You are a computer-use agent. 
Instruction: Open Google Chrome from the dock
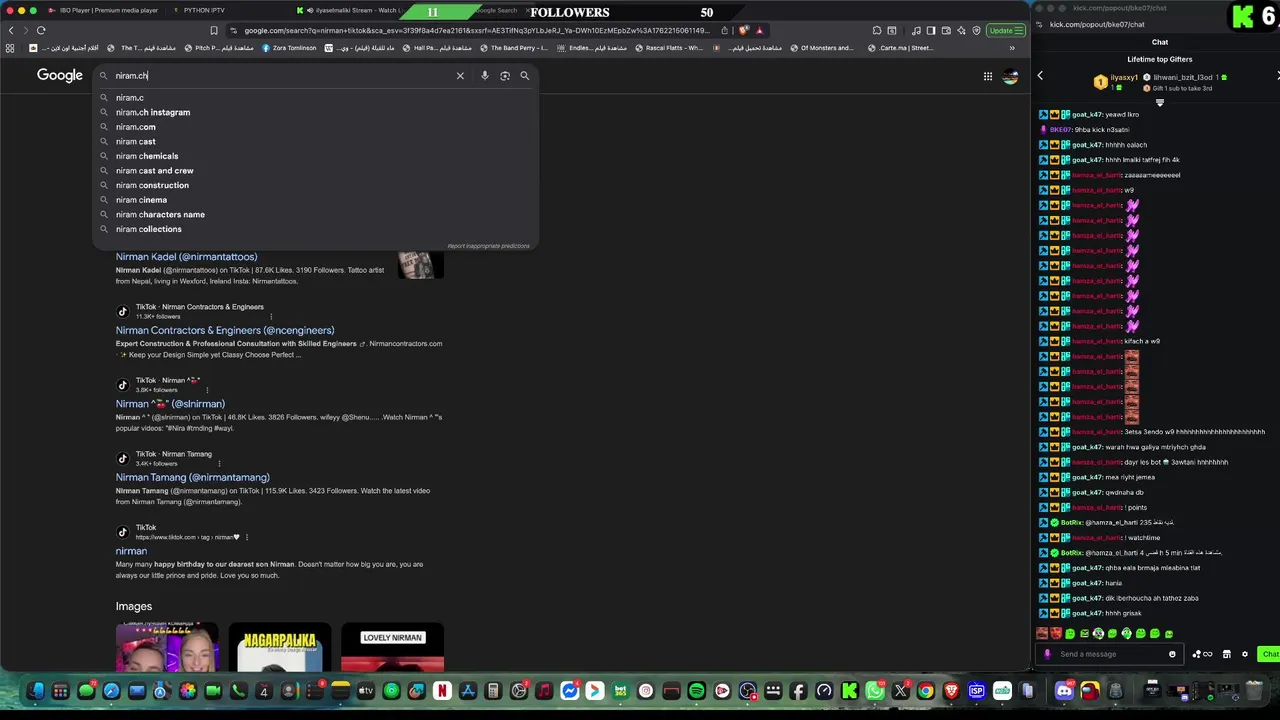926,691
